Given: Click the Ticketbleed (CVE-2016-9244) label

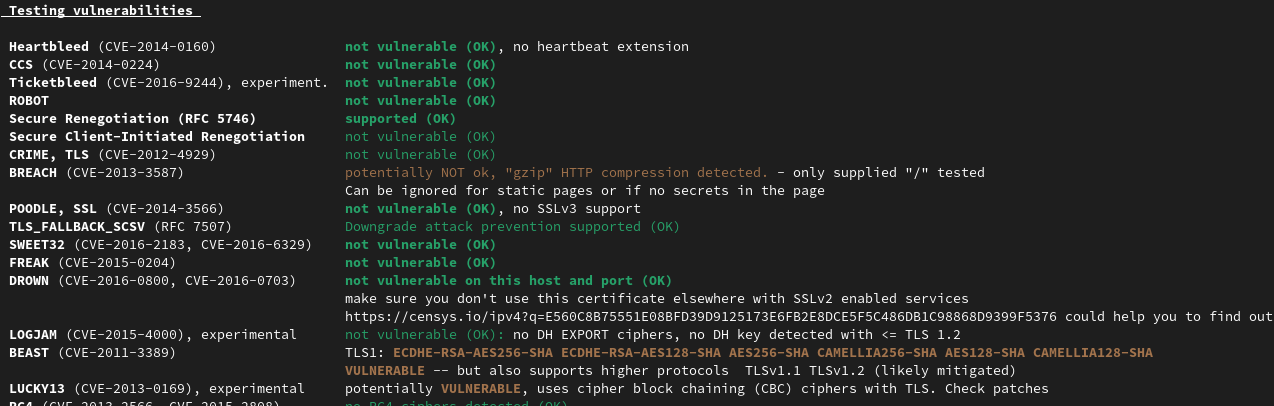Looking at the screenshot, I should point(168,83).
